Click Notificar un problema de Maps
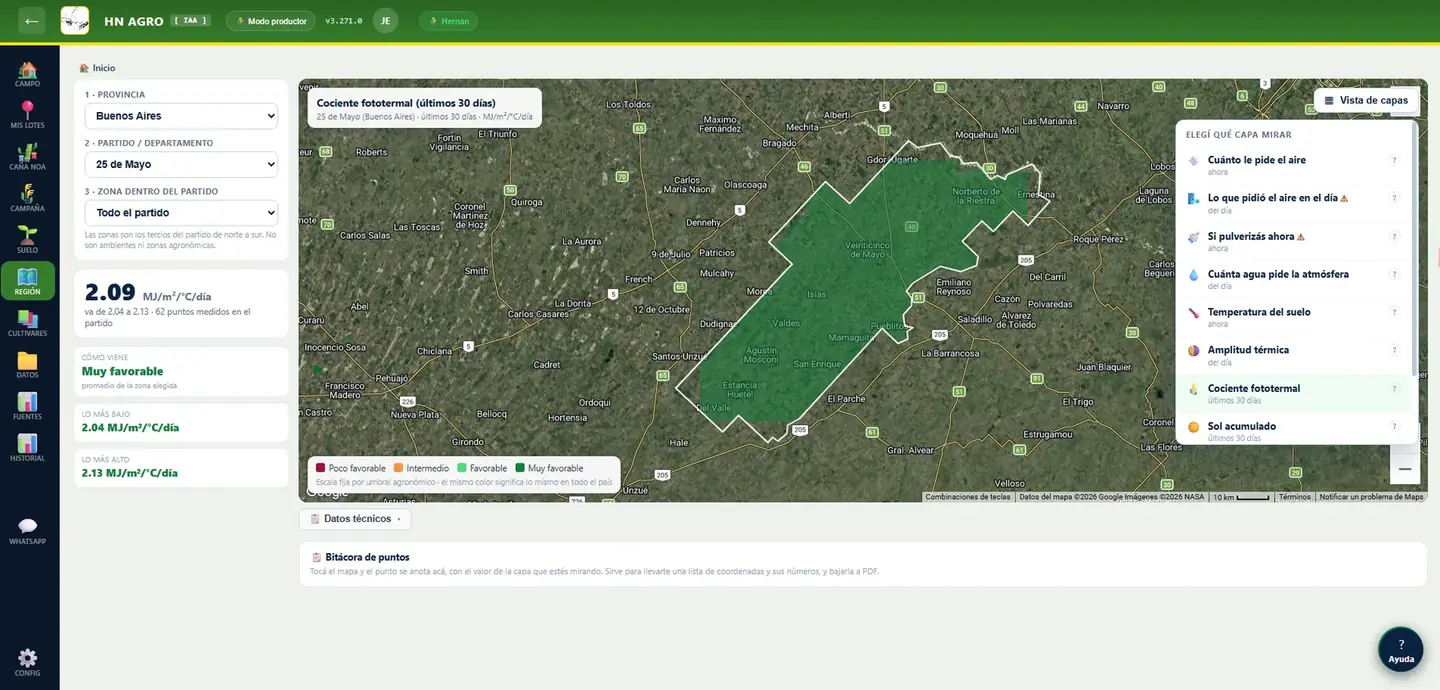 pyautogui.click(x=1371, y=497)
